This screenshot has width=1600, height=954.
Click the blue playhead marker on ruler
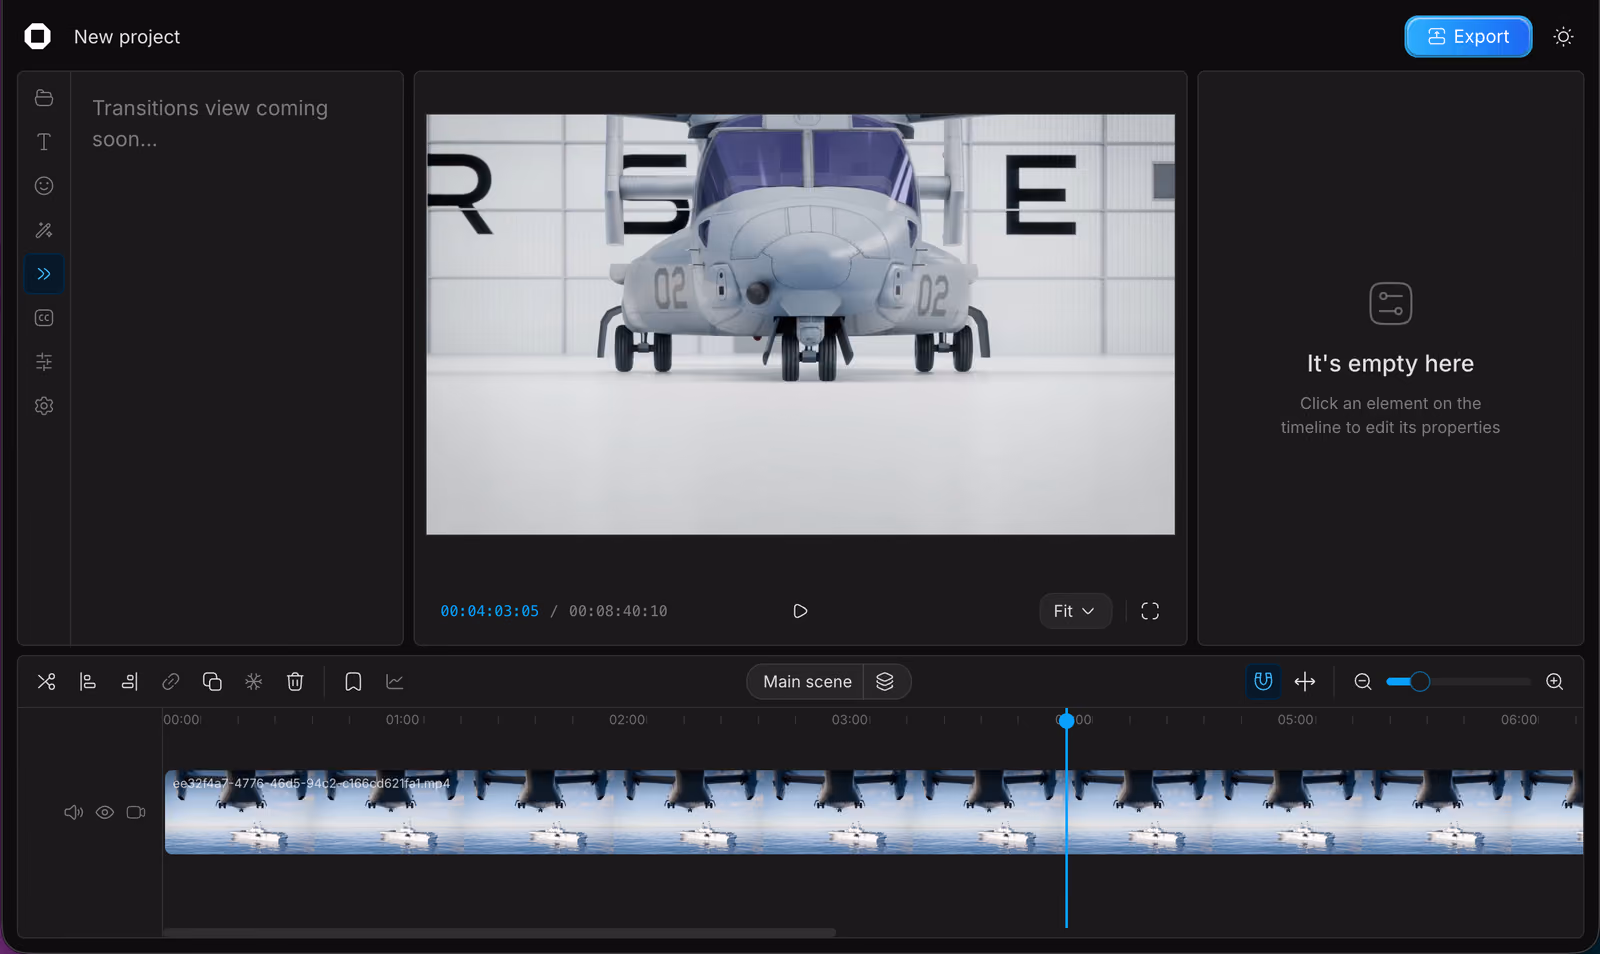click(x=1066, y=720)
